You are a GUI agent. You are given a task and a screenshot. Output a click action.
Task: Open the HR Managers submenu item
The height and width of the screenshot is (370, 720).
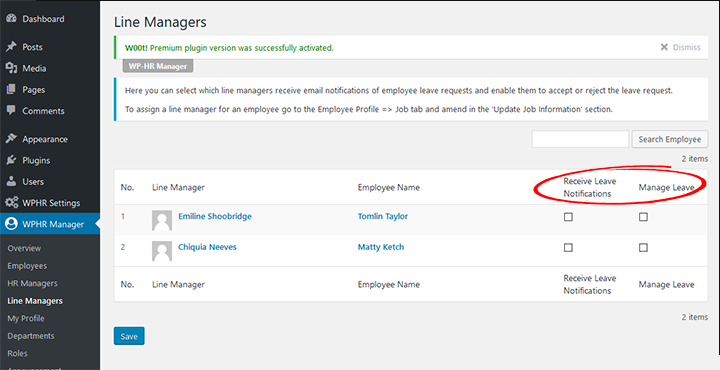(33, 283)
